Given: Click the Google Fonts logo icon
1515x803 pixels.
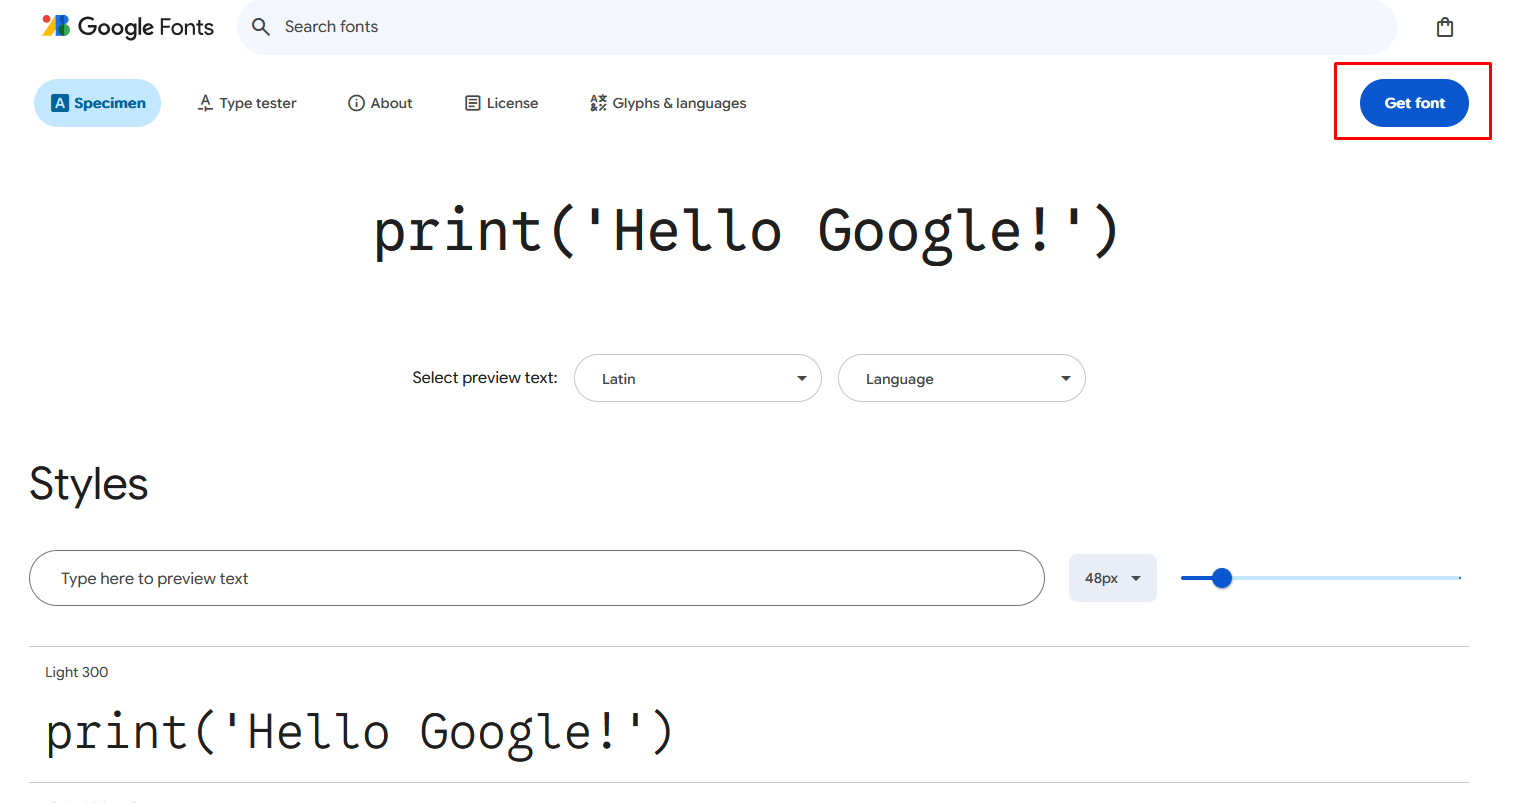Looking at the screenshot, I should point(56,26).
